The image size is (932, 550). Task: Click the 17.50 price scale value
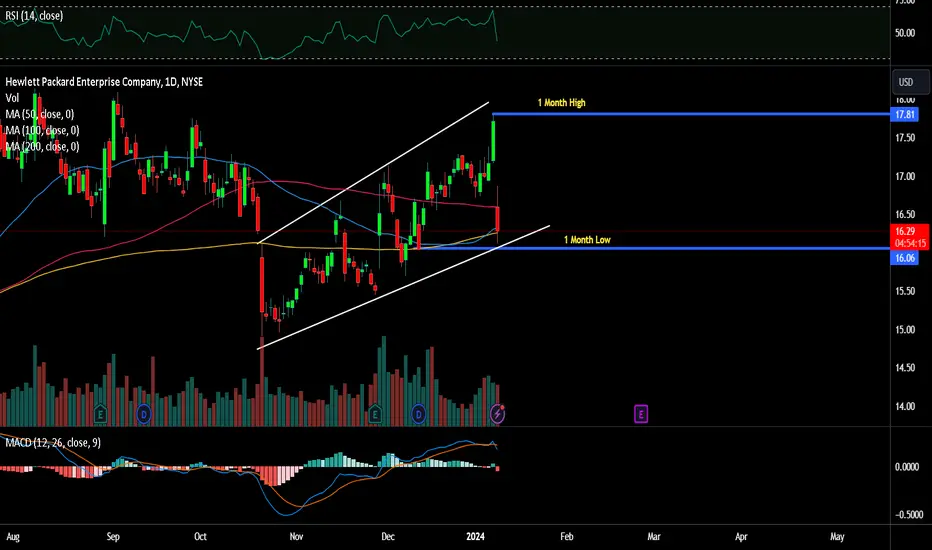coord(905,138)
